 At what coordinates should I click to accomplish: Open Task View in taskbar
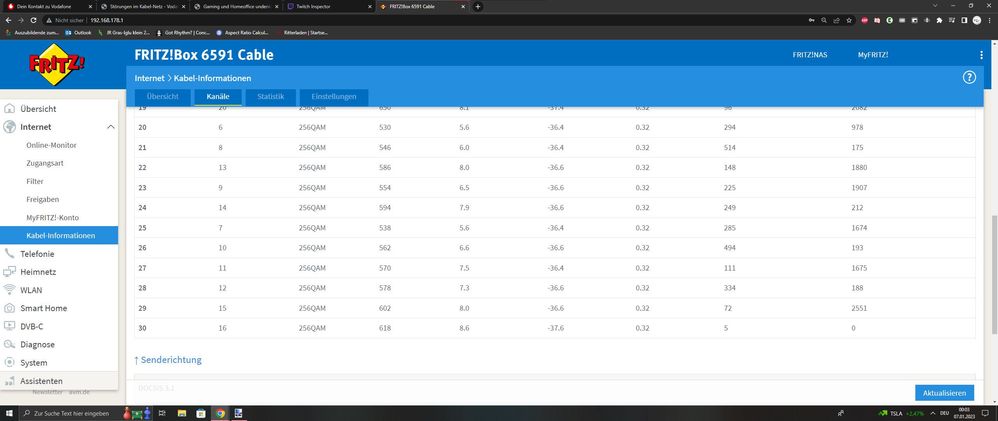coord(162,413)
